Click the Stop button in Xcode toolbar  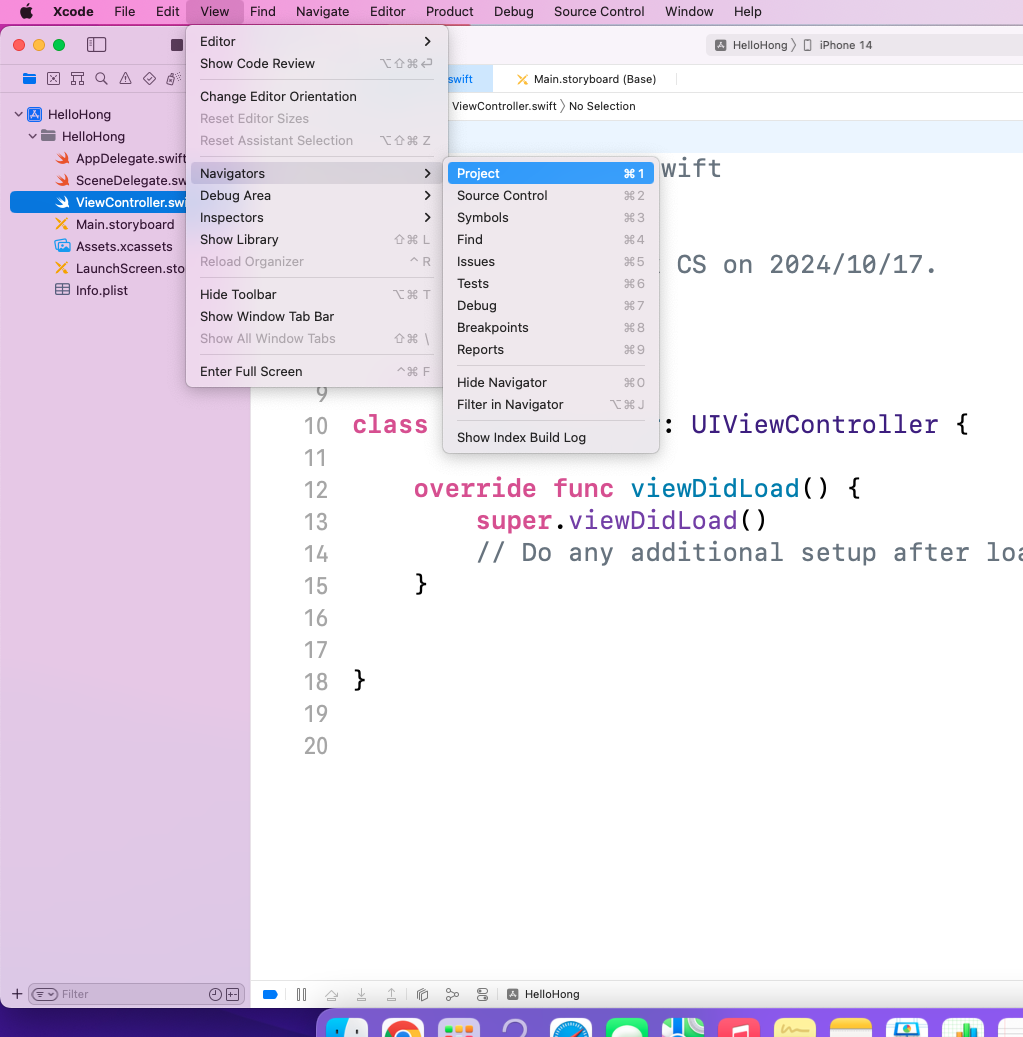[177, 44]
